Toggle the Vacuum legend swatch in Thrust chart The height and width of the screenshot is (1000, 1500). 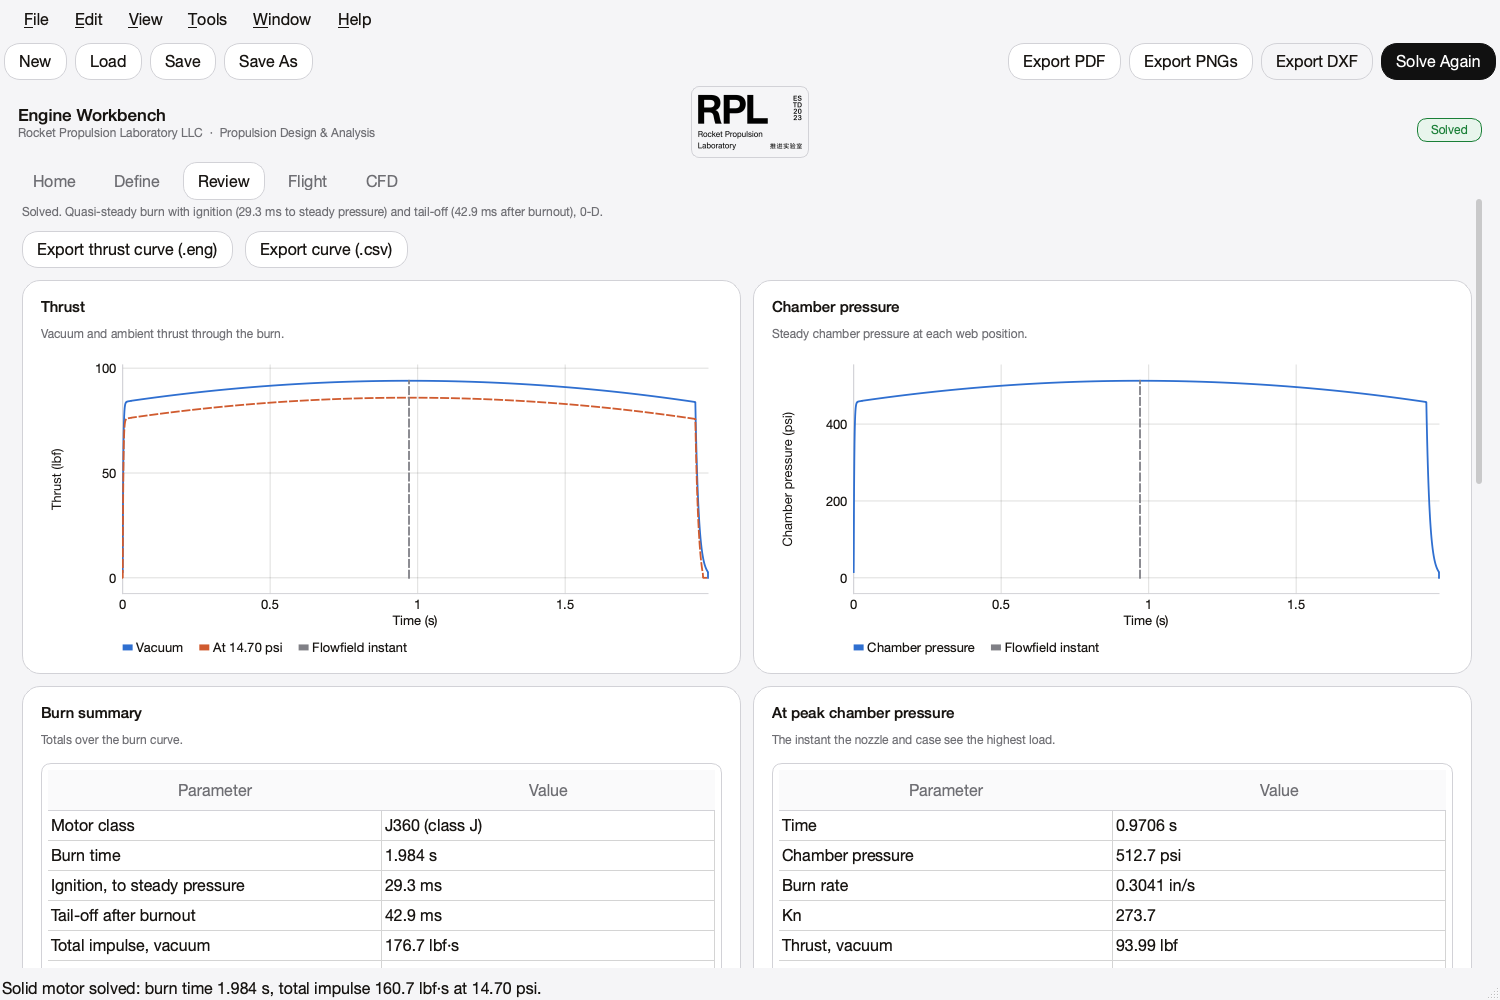tap(128, 648)
